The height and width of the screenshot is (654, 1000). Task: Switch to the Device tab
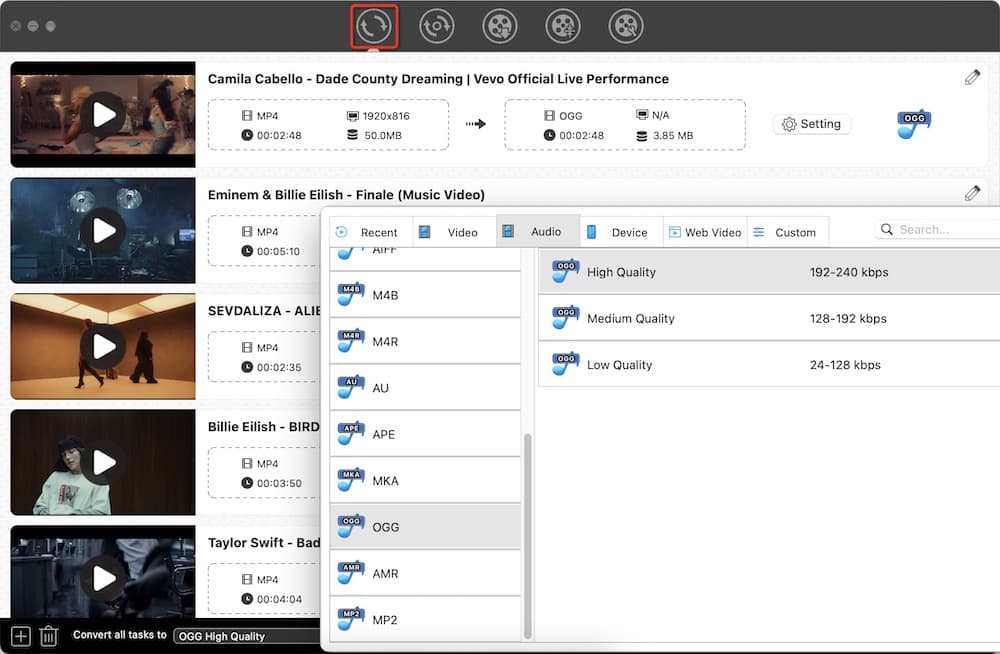click(x=621, y=232)
